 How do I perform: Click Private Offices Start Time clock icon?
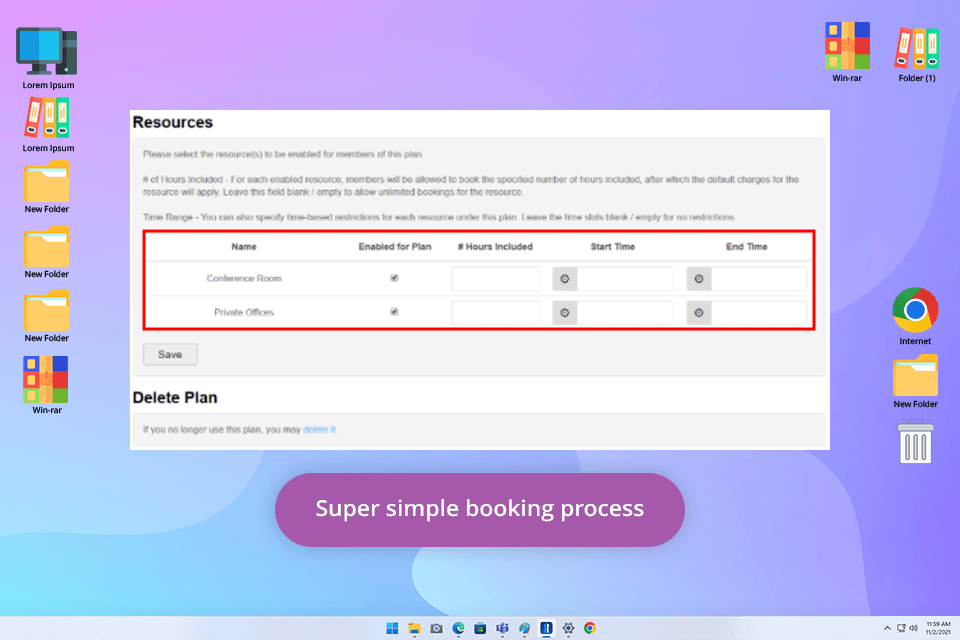(564, 313)
